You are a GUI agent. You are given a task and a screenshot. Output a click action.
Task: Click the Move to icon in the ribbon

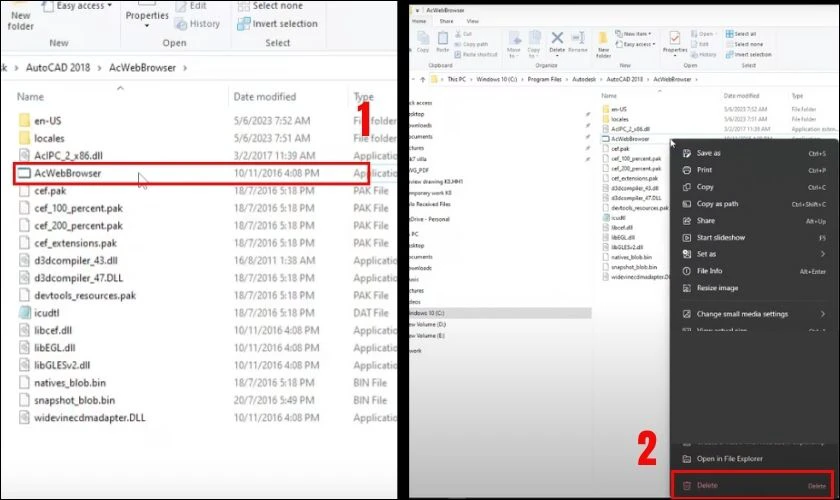point(514,38)
